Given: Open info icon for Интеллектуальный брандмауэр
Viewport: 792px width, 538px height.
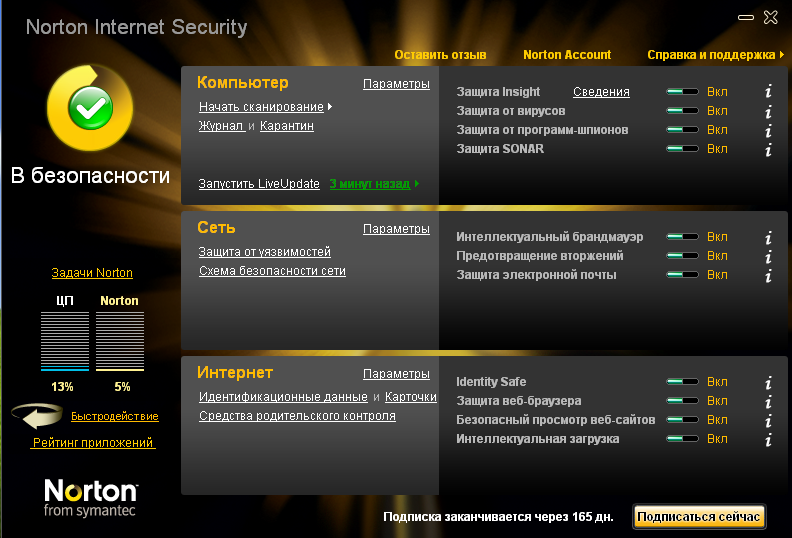Looking at the screenshot, I should pos(768,237).
